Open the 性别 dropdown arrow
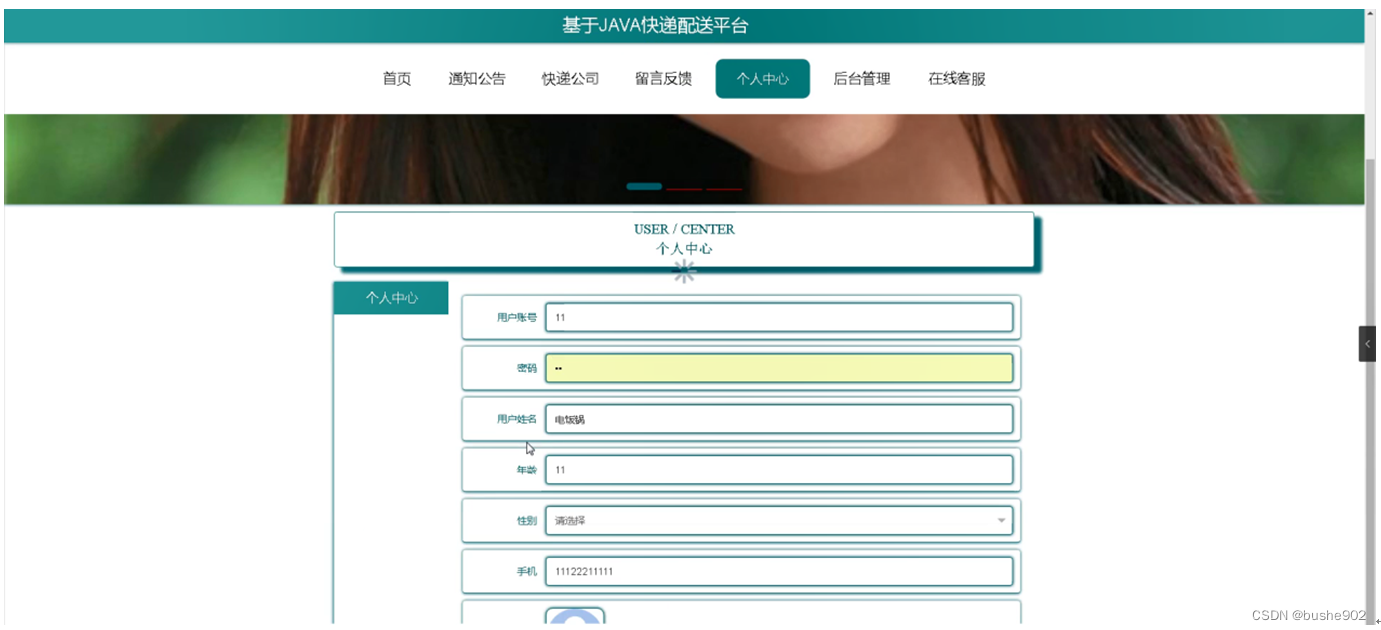The width and height of the screenshot is (1381, 630). (x=1001, y=520)
